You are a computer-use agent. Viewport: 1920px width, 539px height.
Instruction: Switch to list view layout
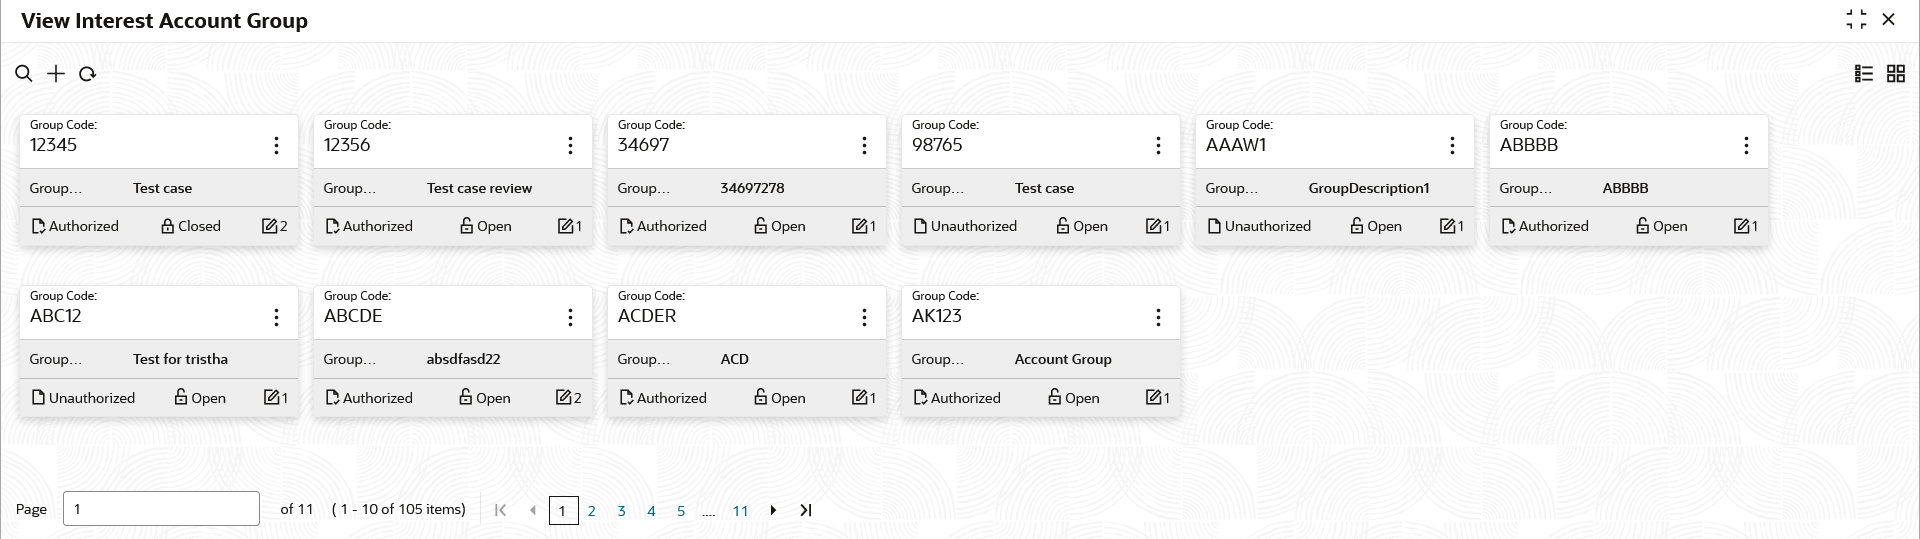[1864, 74]
